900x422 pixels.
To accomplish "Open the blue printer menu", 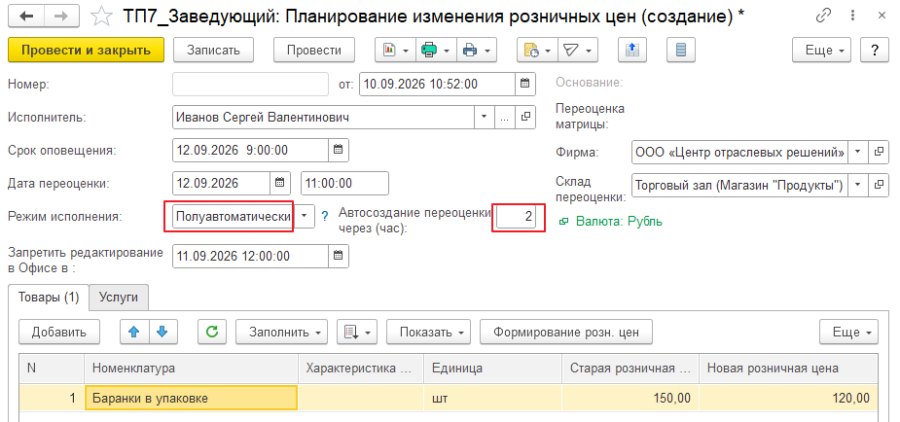I will [x=476, y=51].
